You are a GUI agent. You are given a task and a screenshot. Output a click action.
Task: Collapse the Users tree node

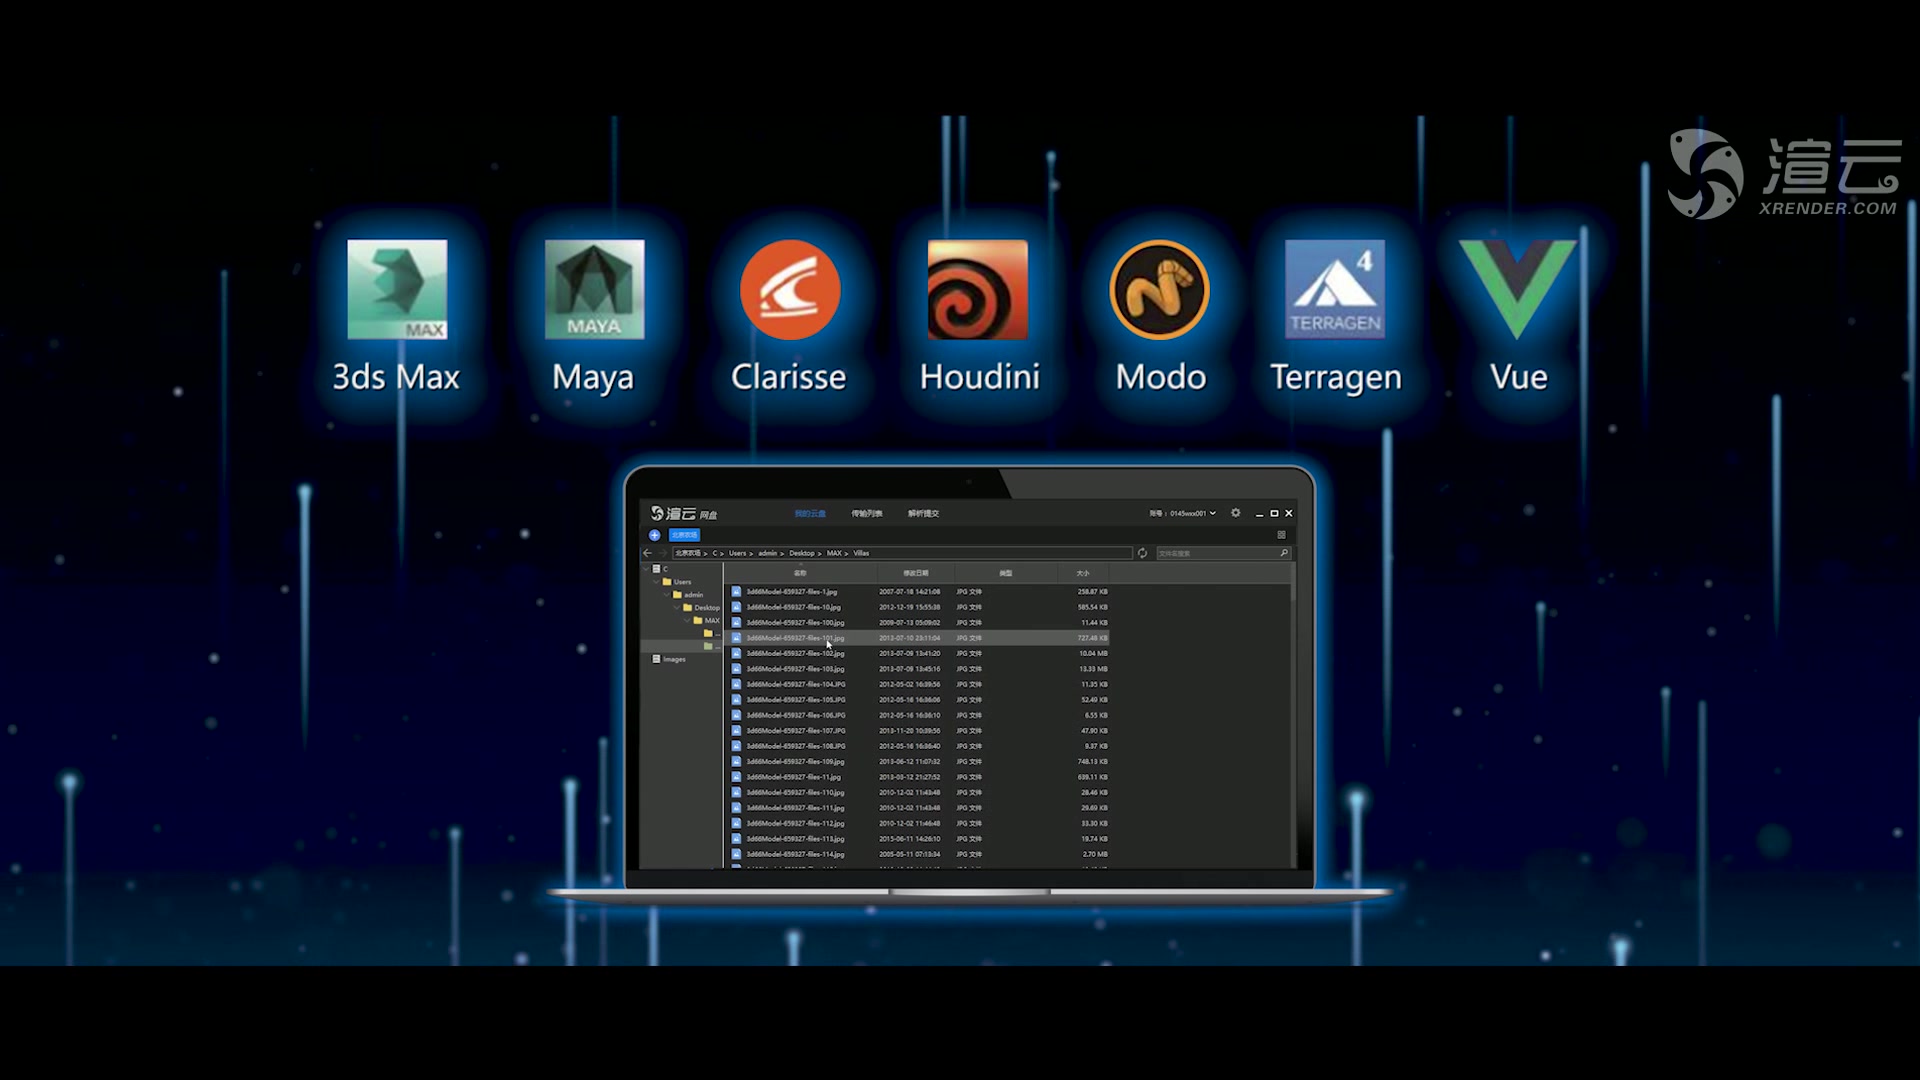pos(656,582)
